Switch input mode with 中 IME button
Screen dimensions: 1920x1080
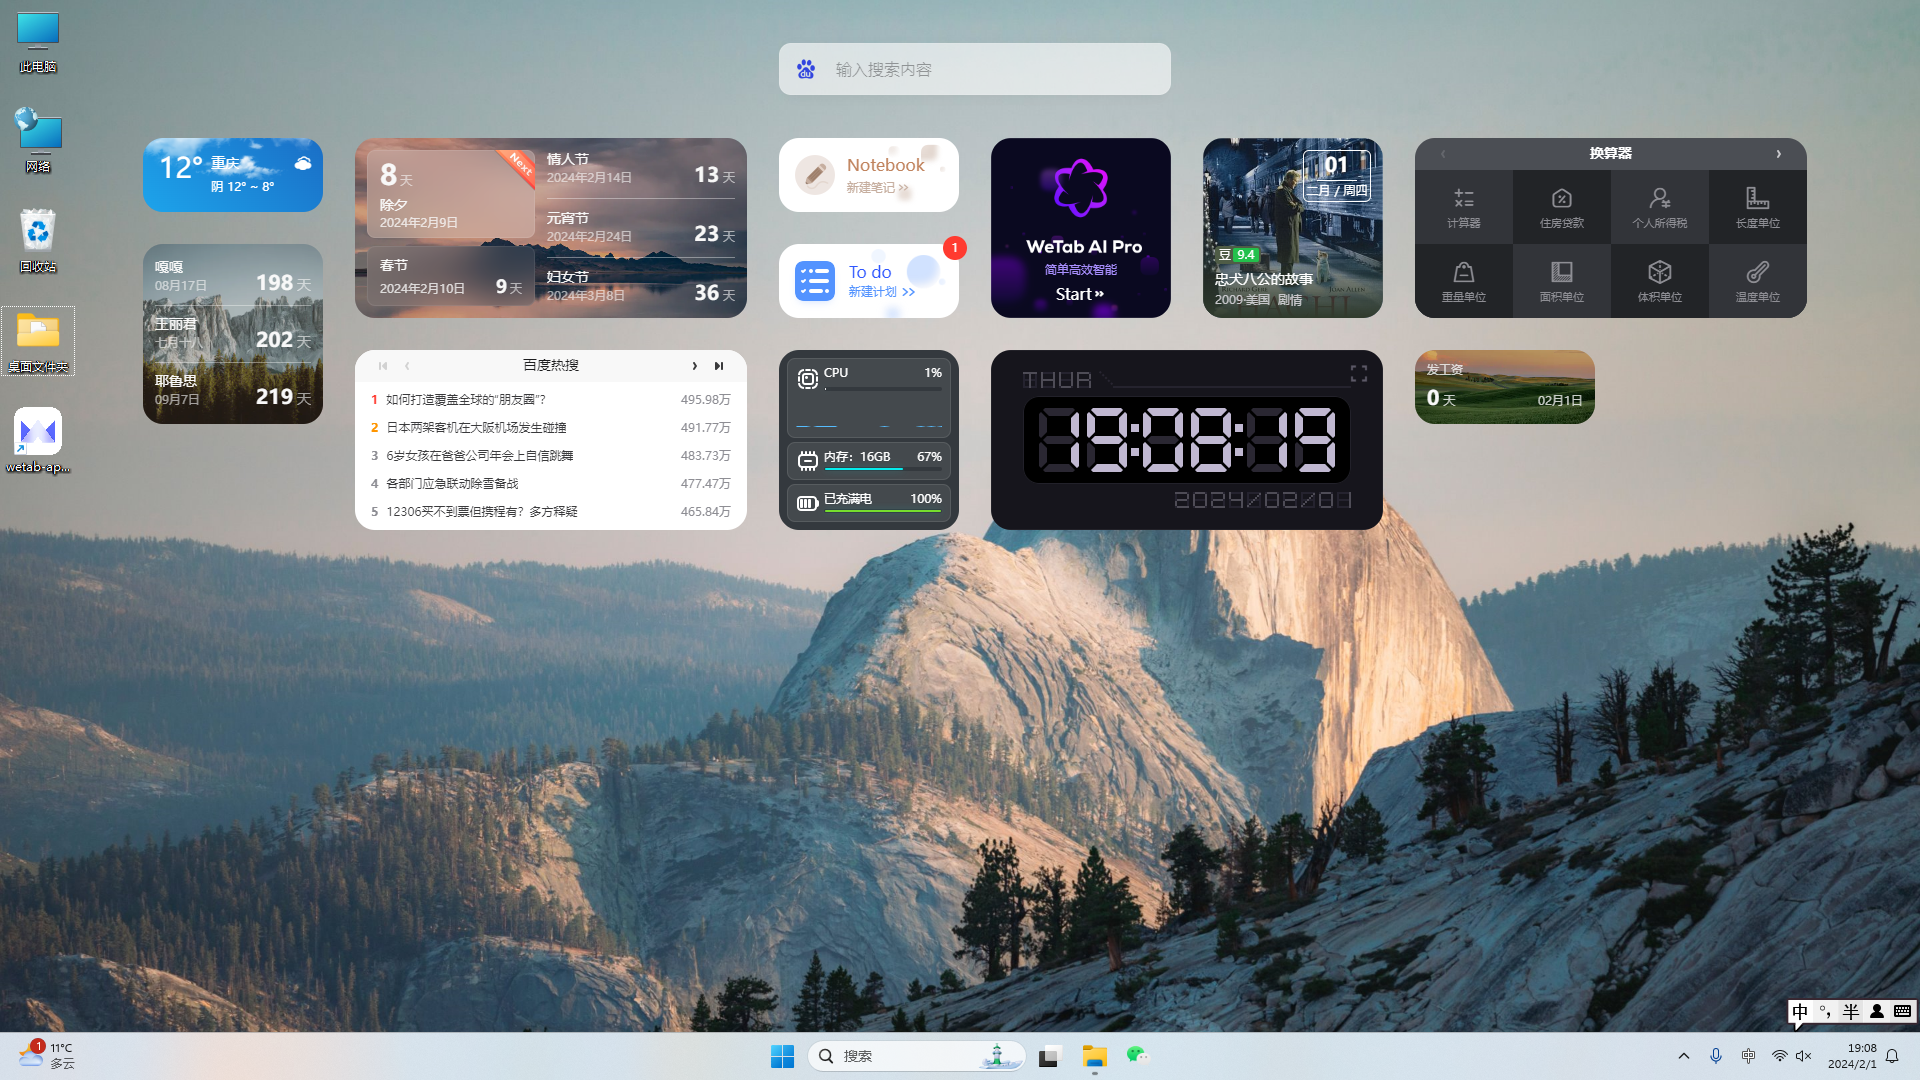pyautogui.click(x=1800, y=1011)
